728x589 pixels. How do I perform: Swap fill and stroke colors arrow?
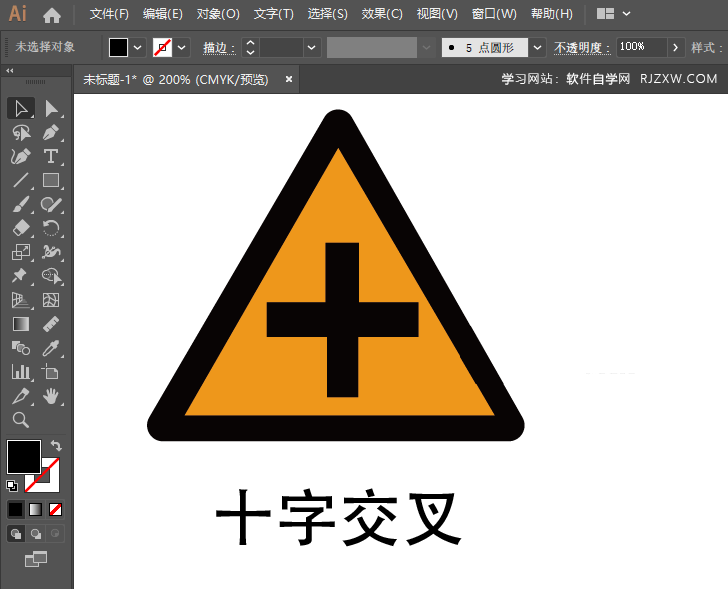[x=56, y=446]
